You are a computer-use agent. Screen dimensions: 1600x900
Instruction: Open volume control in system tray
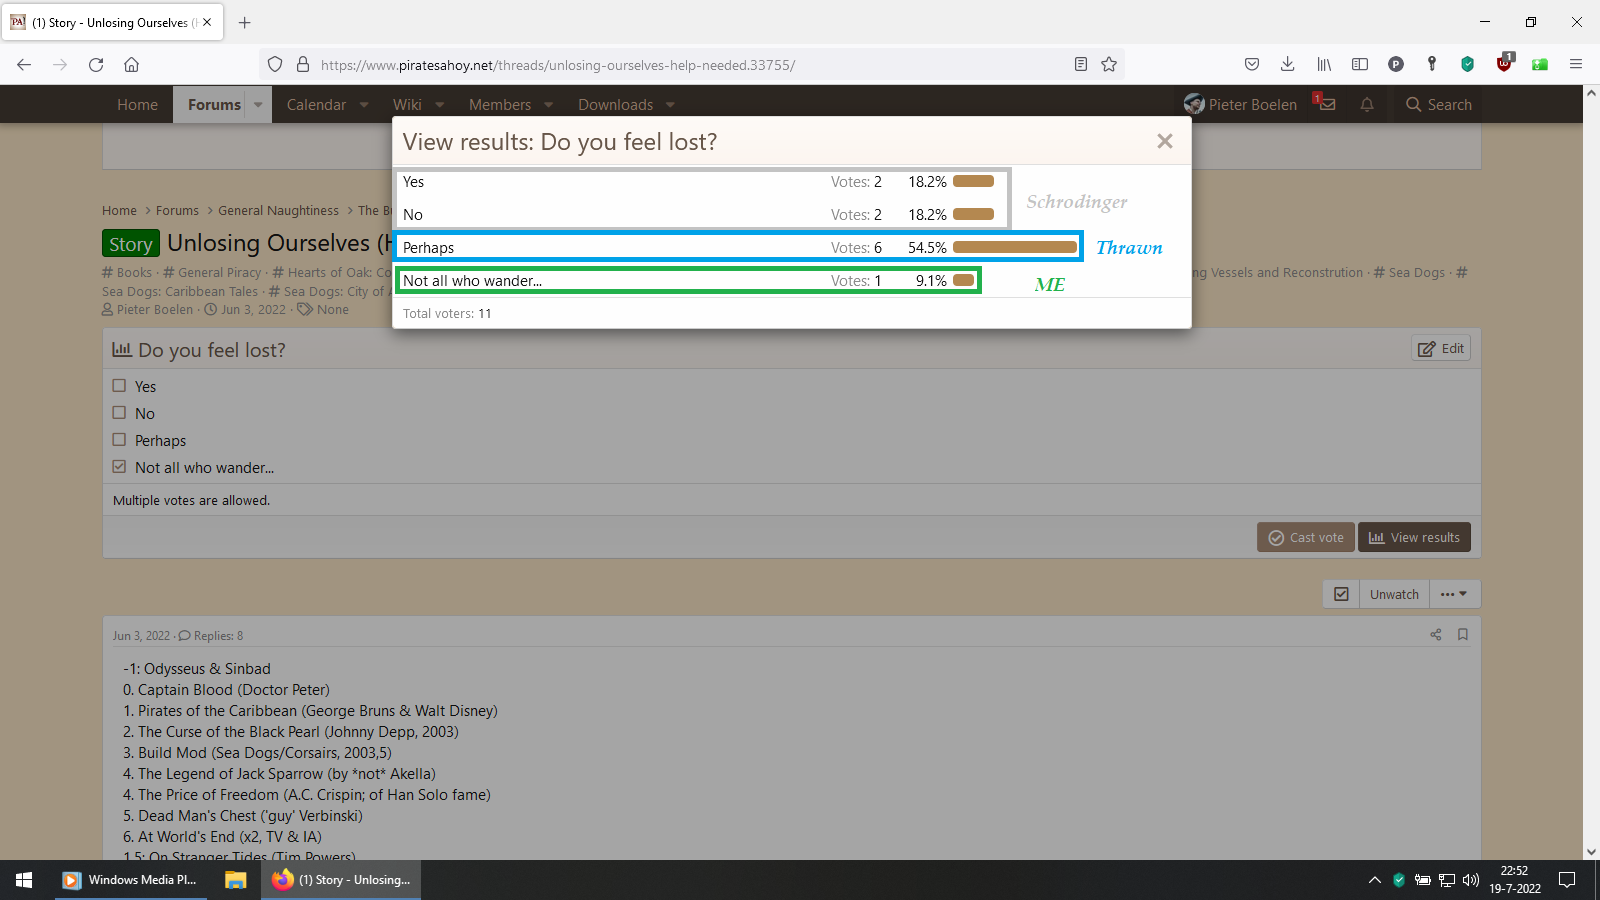(1471, 880)
